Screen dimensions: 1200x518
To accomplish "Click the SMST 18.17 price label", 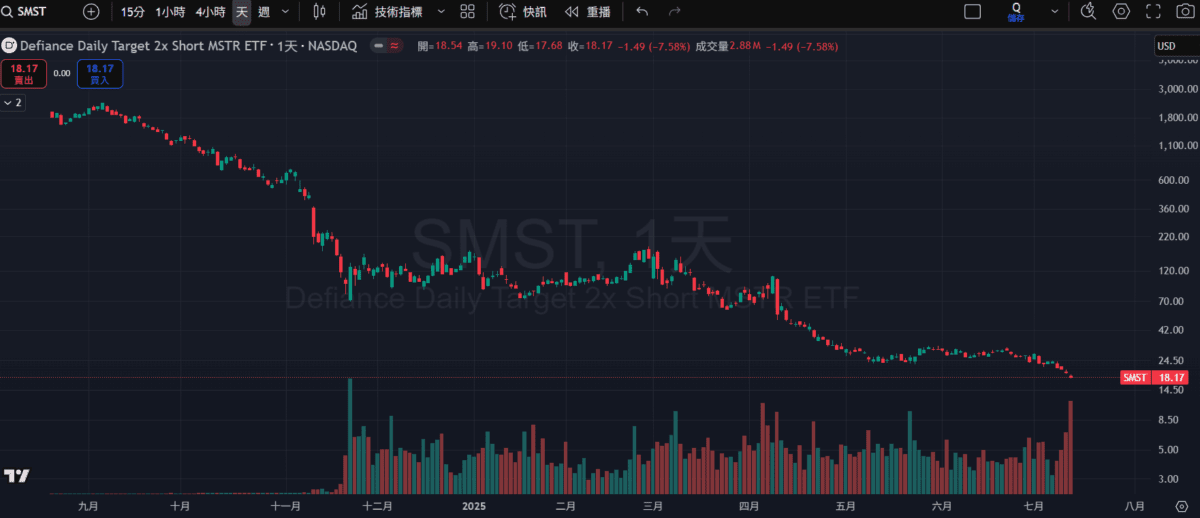I will tap(1154, 377).
